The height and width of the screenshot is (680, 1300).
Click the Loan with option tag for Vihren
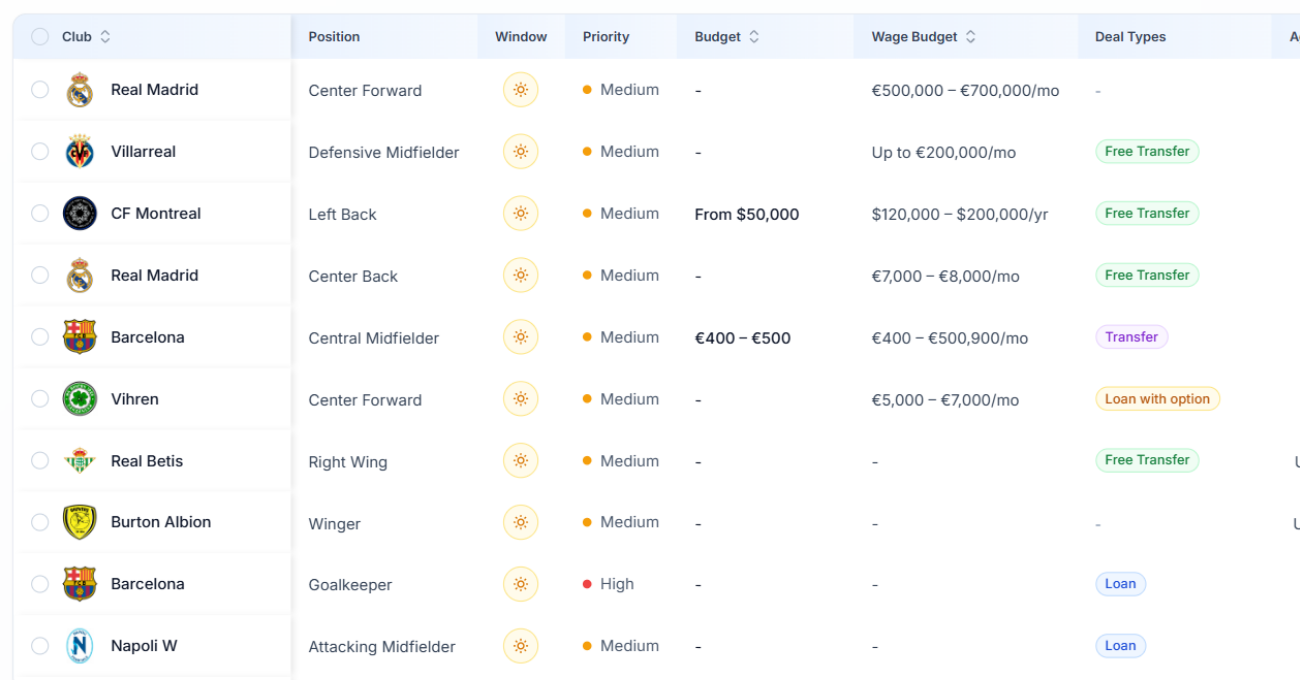click(1157, 399)
